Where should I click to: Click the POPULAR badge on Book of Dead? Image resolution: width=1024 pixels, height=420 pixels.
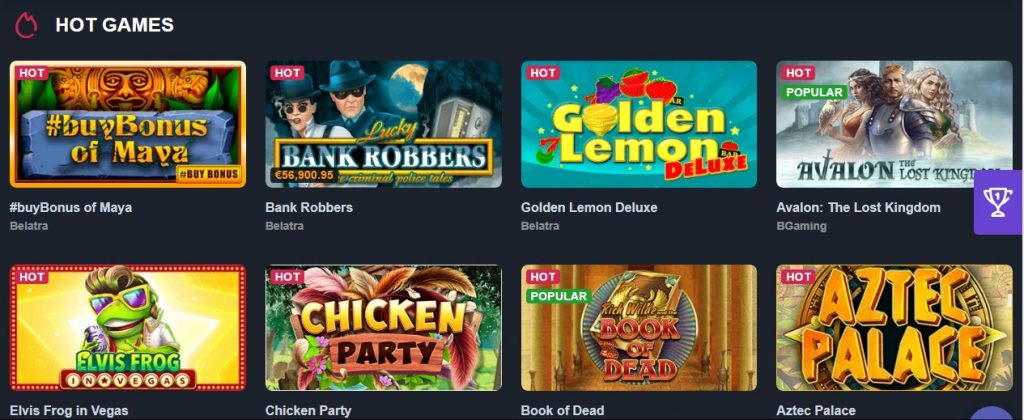click(558, 296)
